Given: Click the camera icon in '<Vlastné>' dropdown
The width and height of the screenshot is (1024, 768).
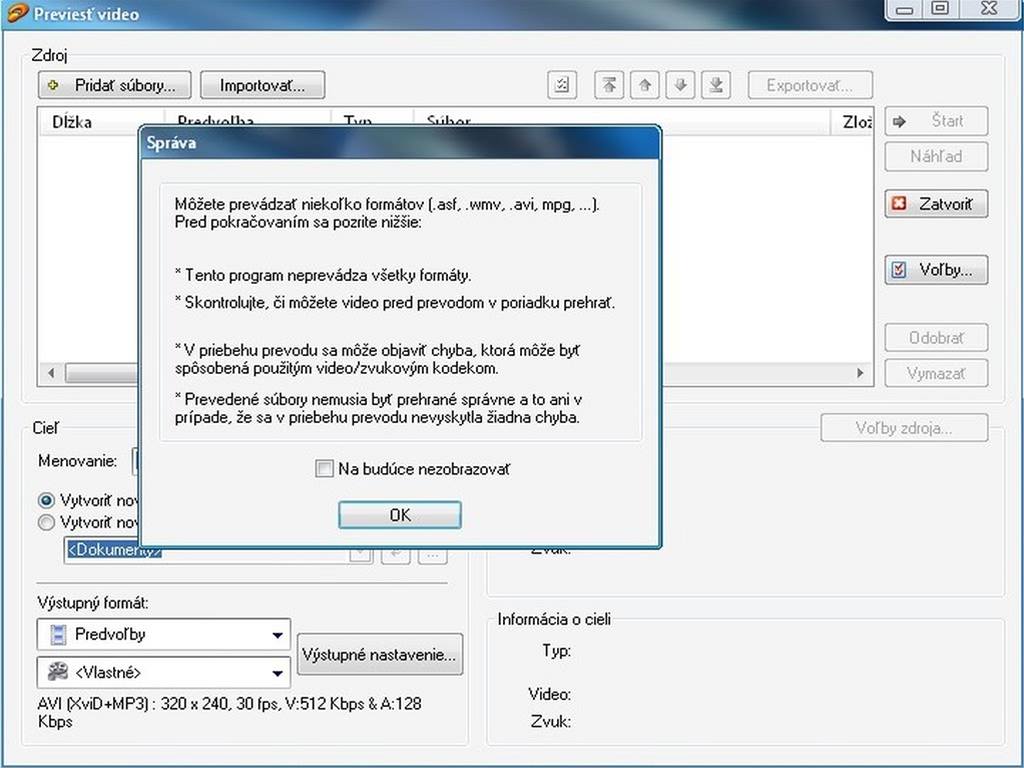Looking at the screenshot, I should [x=58, y=671].
